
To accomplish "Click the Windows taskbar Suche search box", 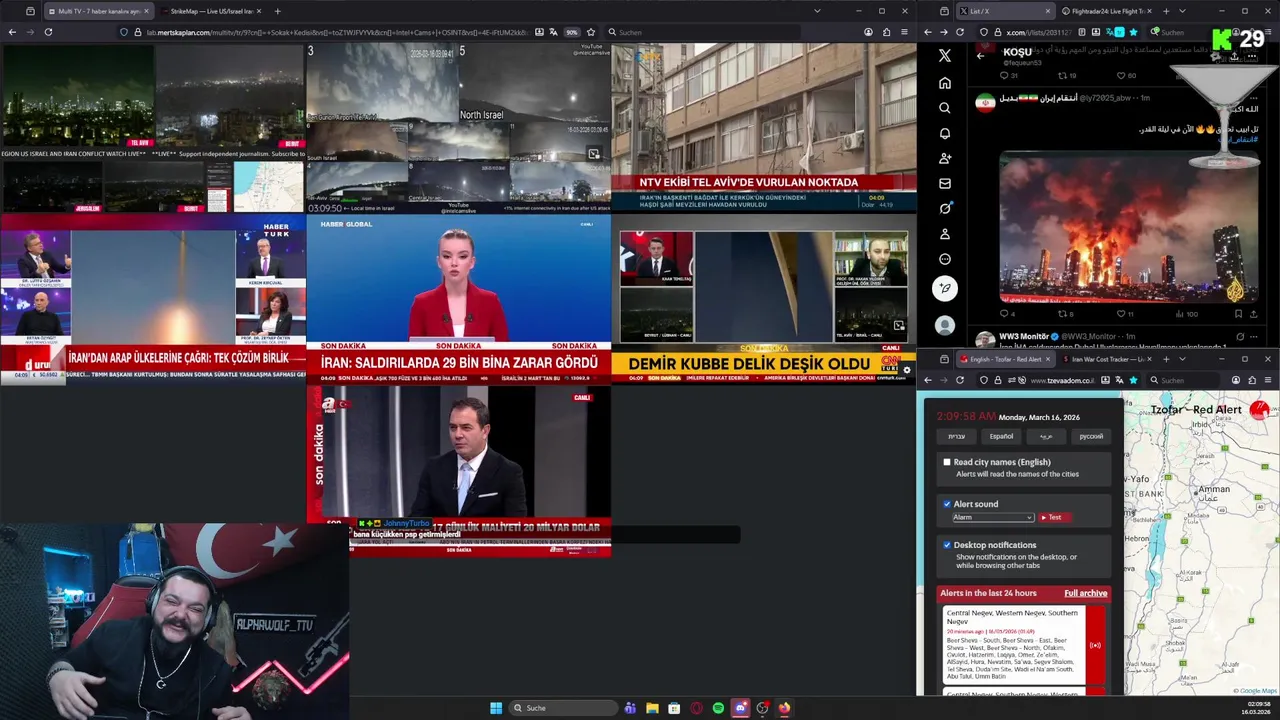I will point(562,708).
